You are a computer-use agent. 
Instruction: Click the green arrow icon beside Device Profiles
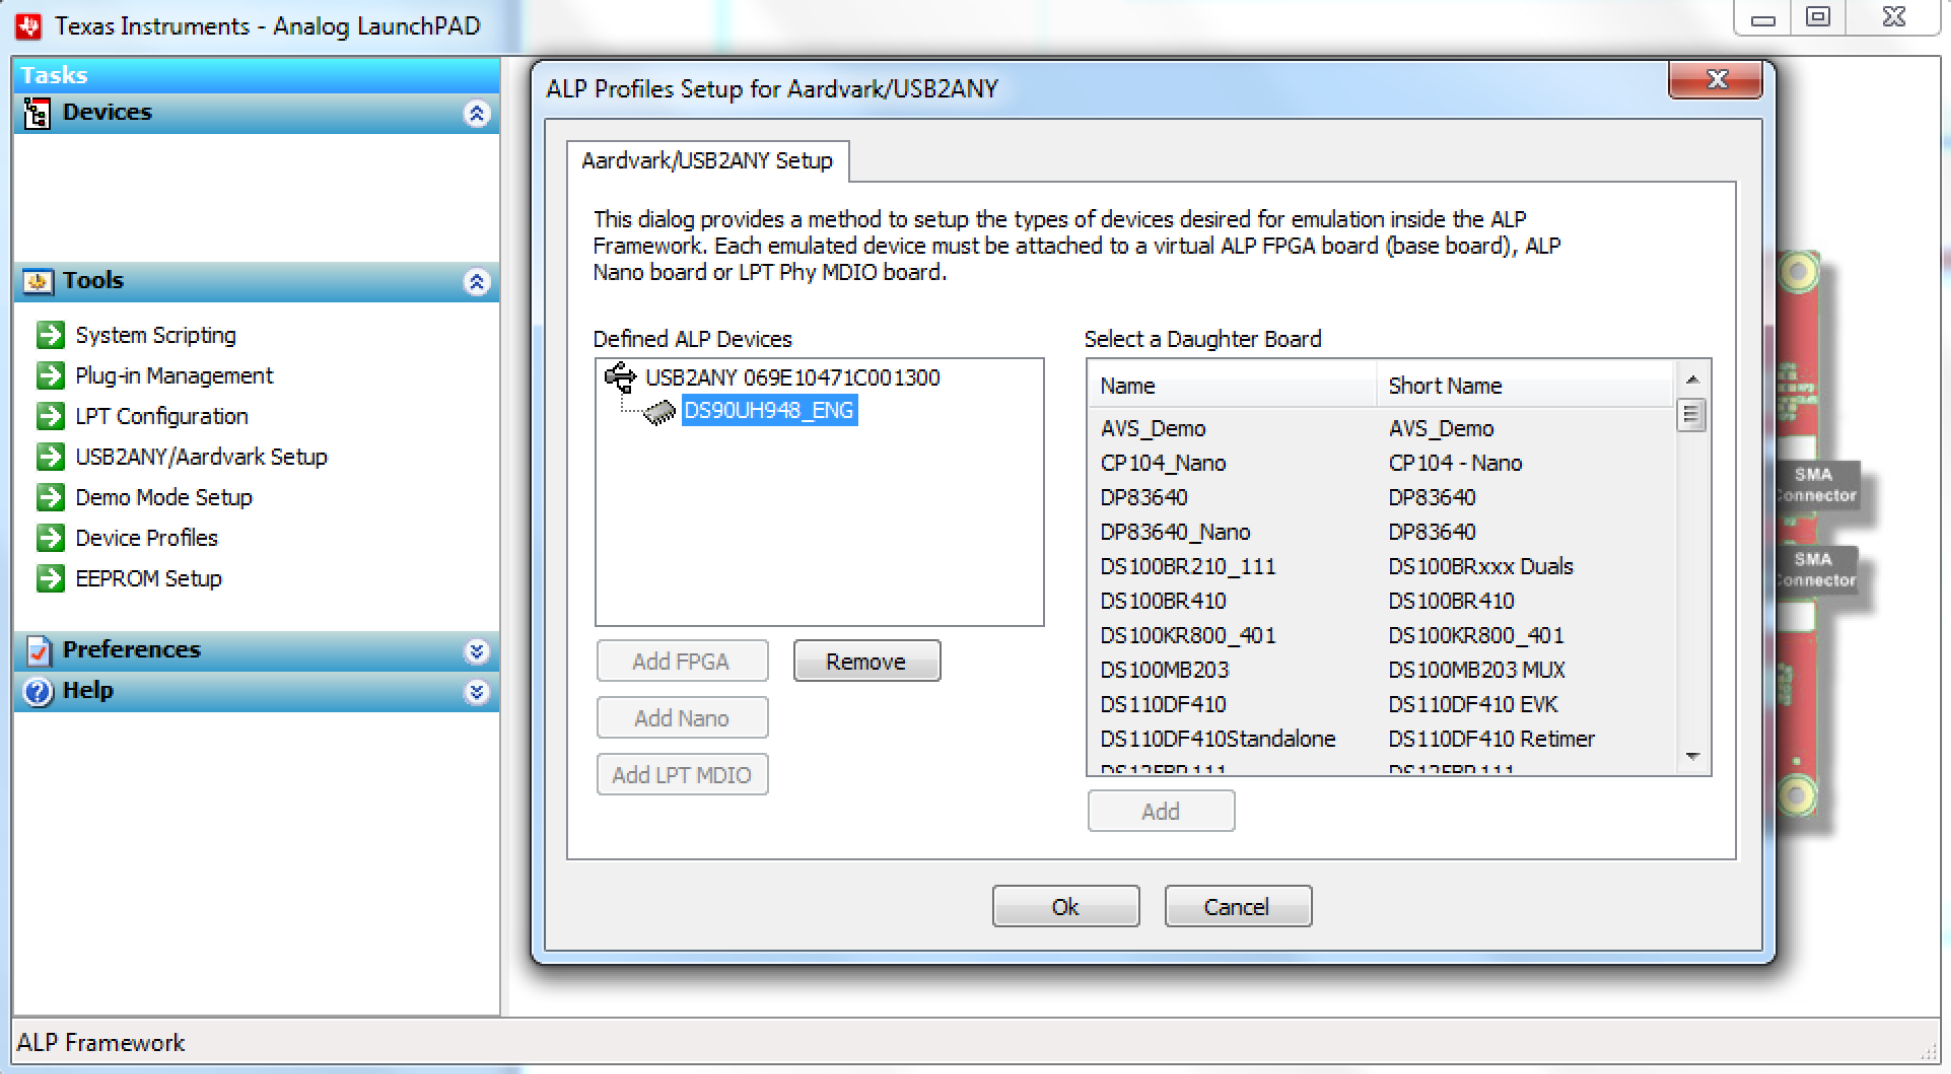[x=50, y=538]
